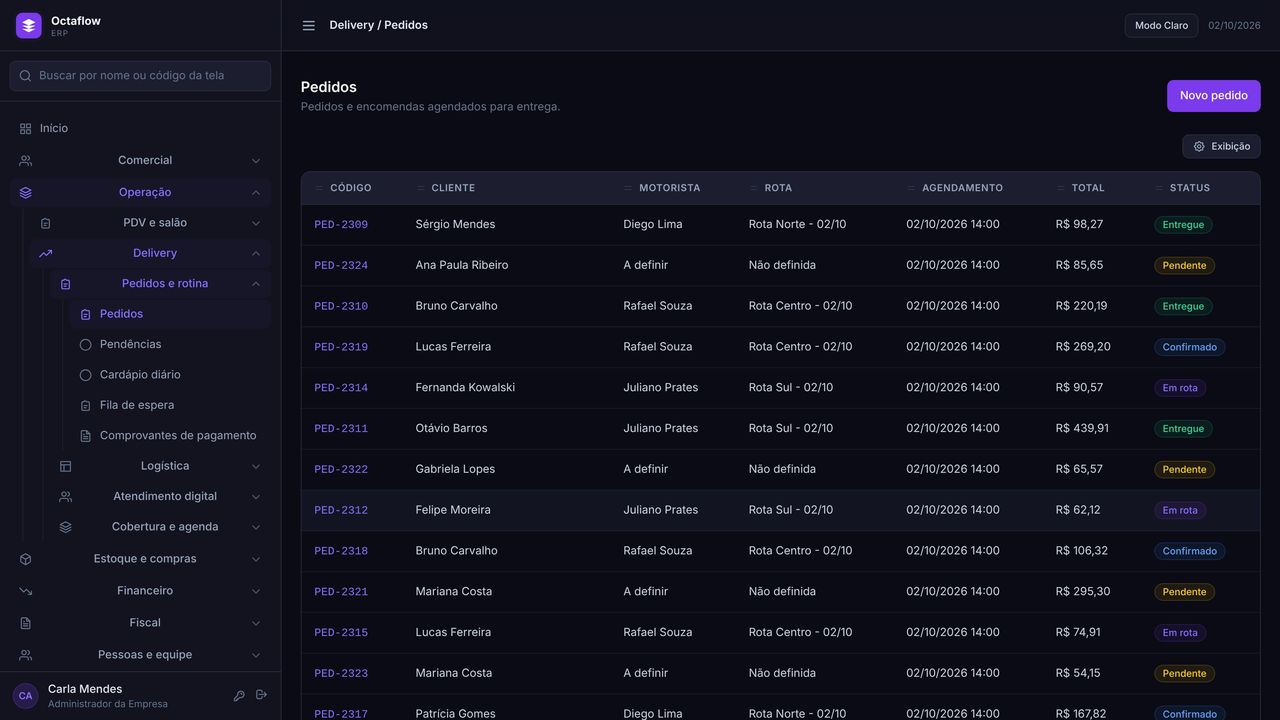The height and width of the screenshot is (720, 1280).
Task: Go to Início in sidebar
Action: click(x=140, y=129)
